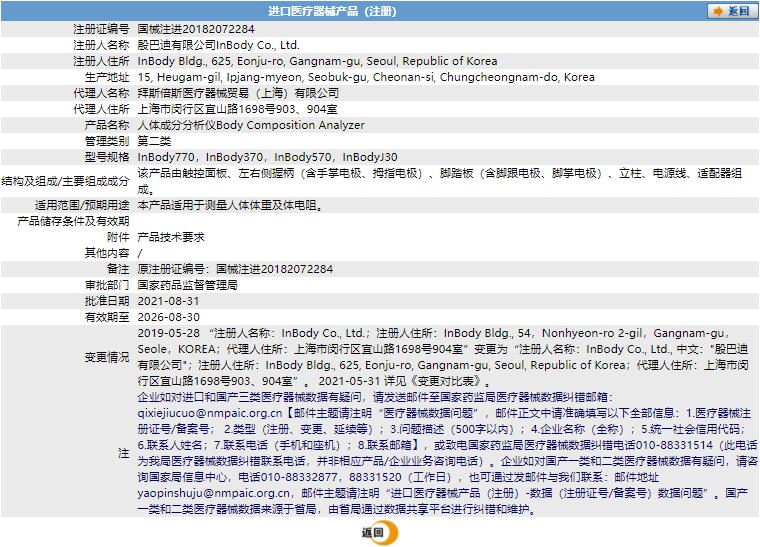Click the page title 进口医疗器械产品（注册）
Image resolution: width=760 pixels, height=547 pixels.
332,11
